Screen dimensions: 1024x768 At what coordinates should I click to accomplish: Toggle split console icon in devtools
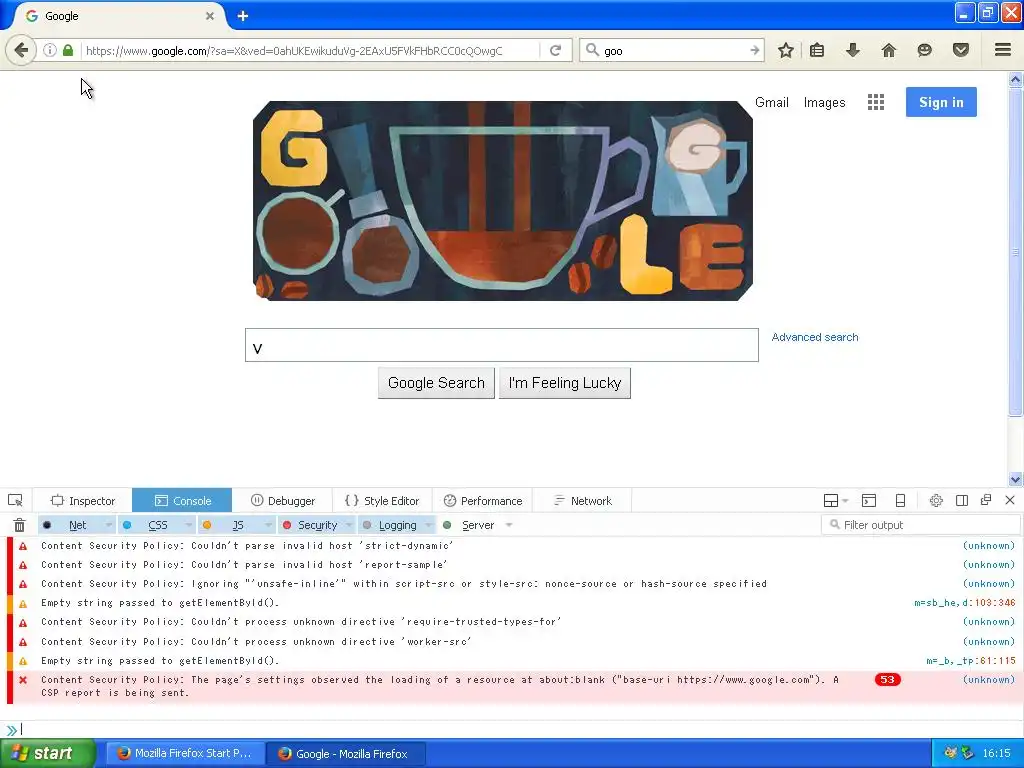869,501
